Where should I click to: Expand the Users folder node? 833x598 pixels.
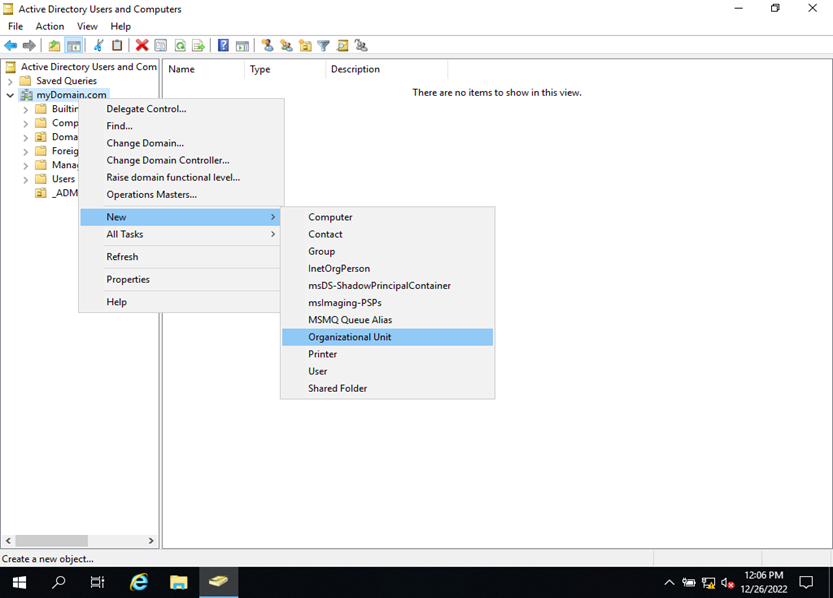[26, 180]
